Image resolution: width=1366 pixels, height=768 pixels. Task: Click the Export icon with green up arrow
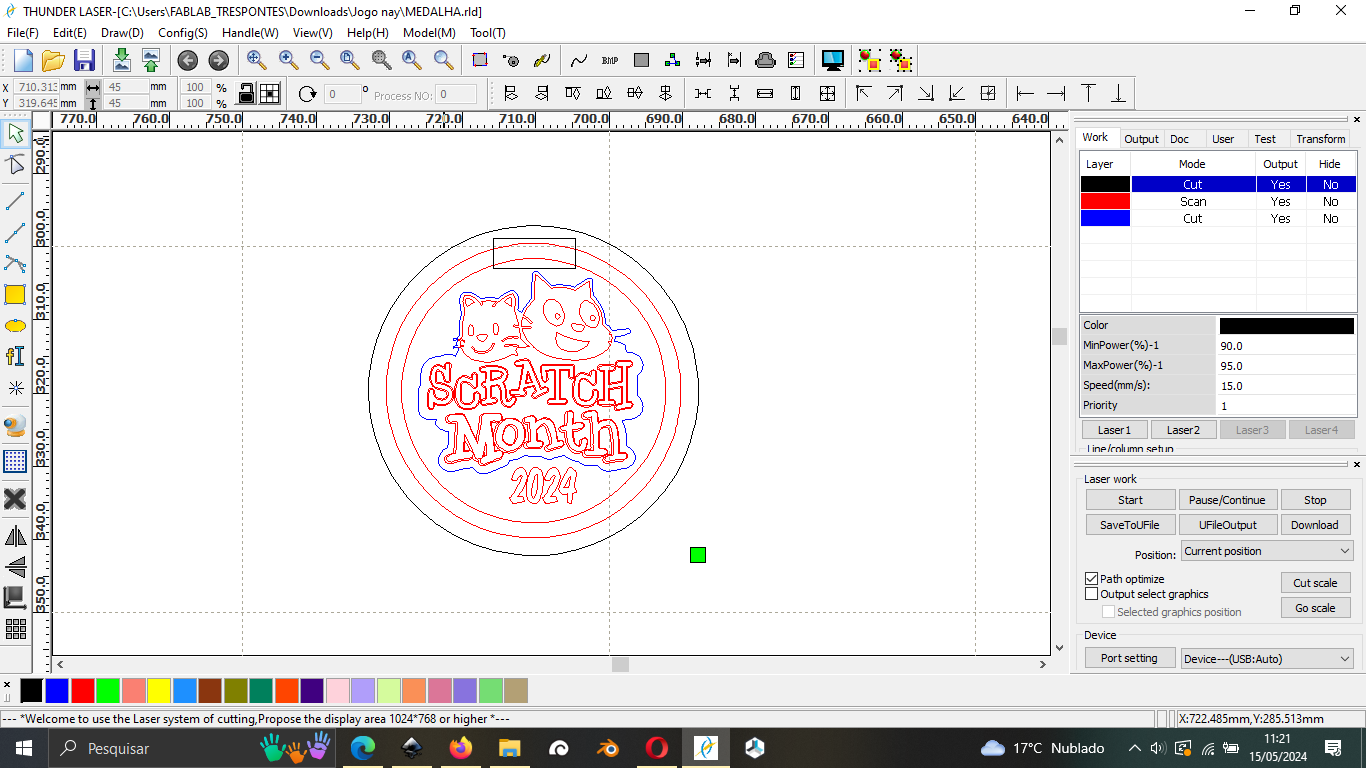pyautogui.click(x=150, y=60)
